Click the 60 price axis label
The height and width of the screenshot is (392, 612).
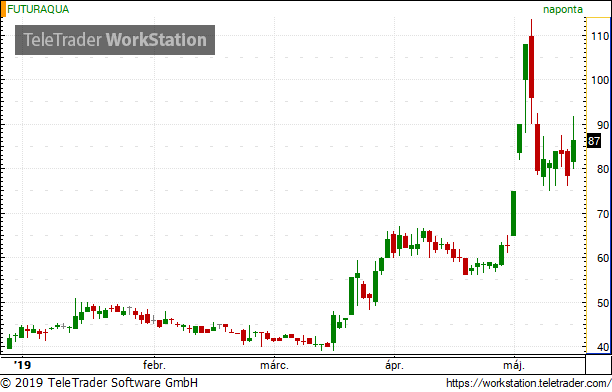point(603,258)
